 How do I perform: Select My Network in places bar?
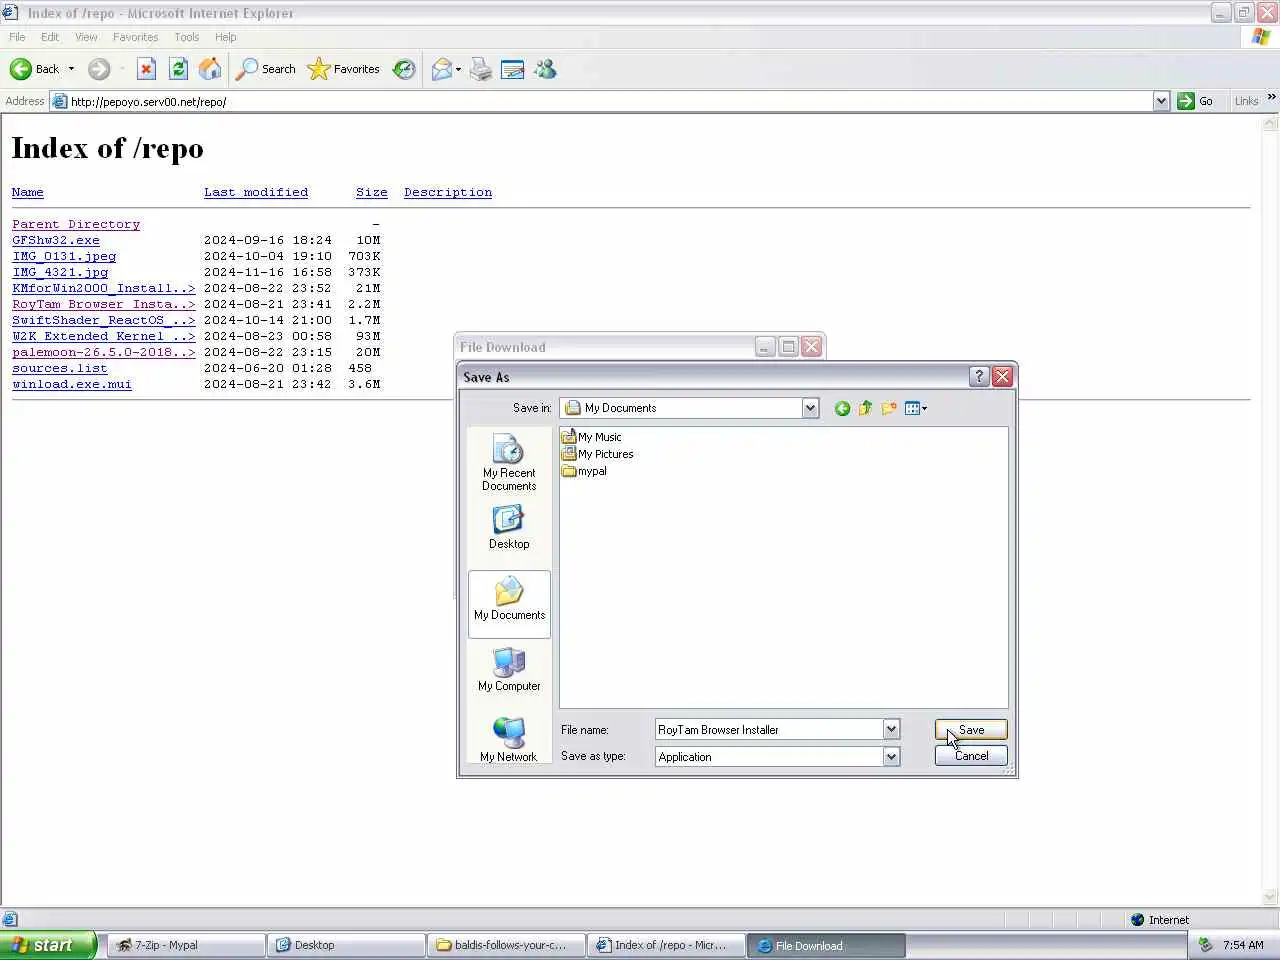click(x=509, y=740)
